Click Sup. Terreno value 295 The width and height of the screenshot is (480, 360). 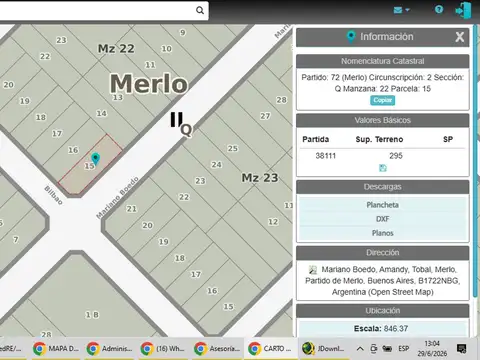point(396,156)
